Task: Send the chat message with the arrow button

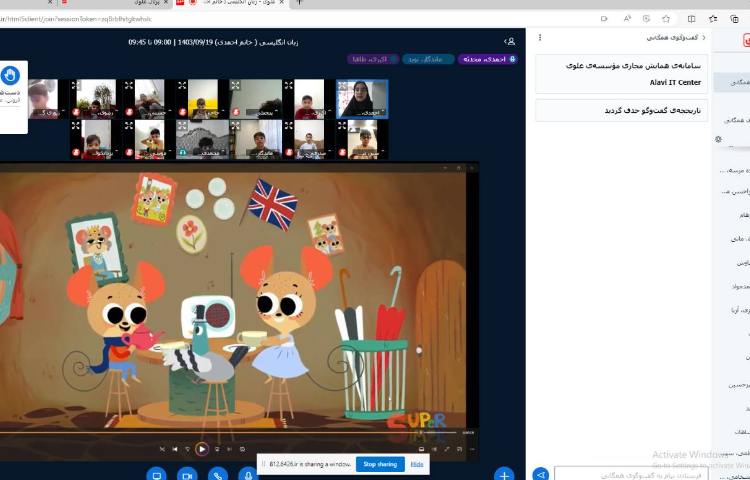Action: 540,475
